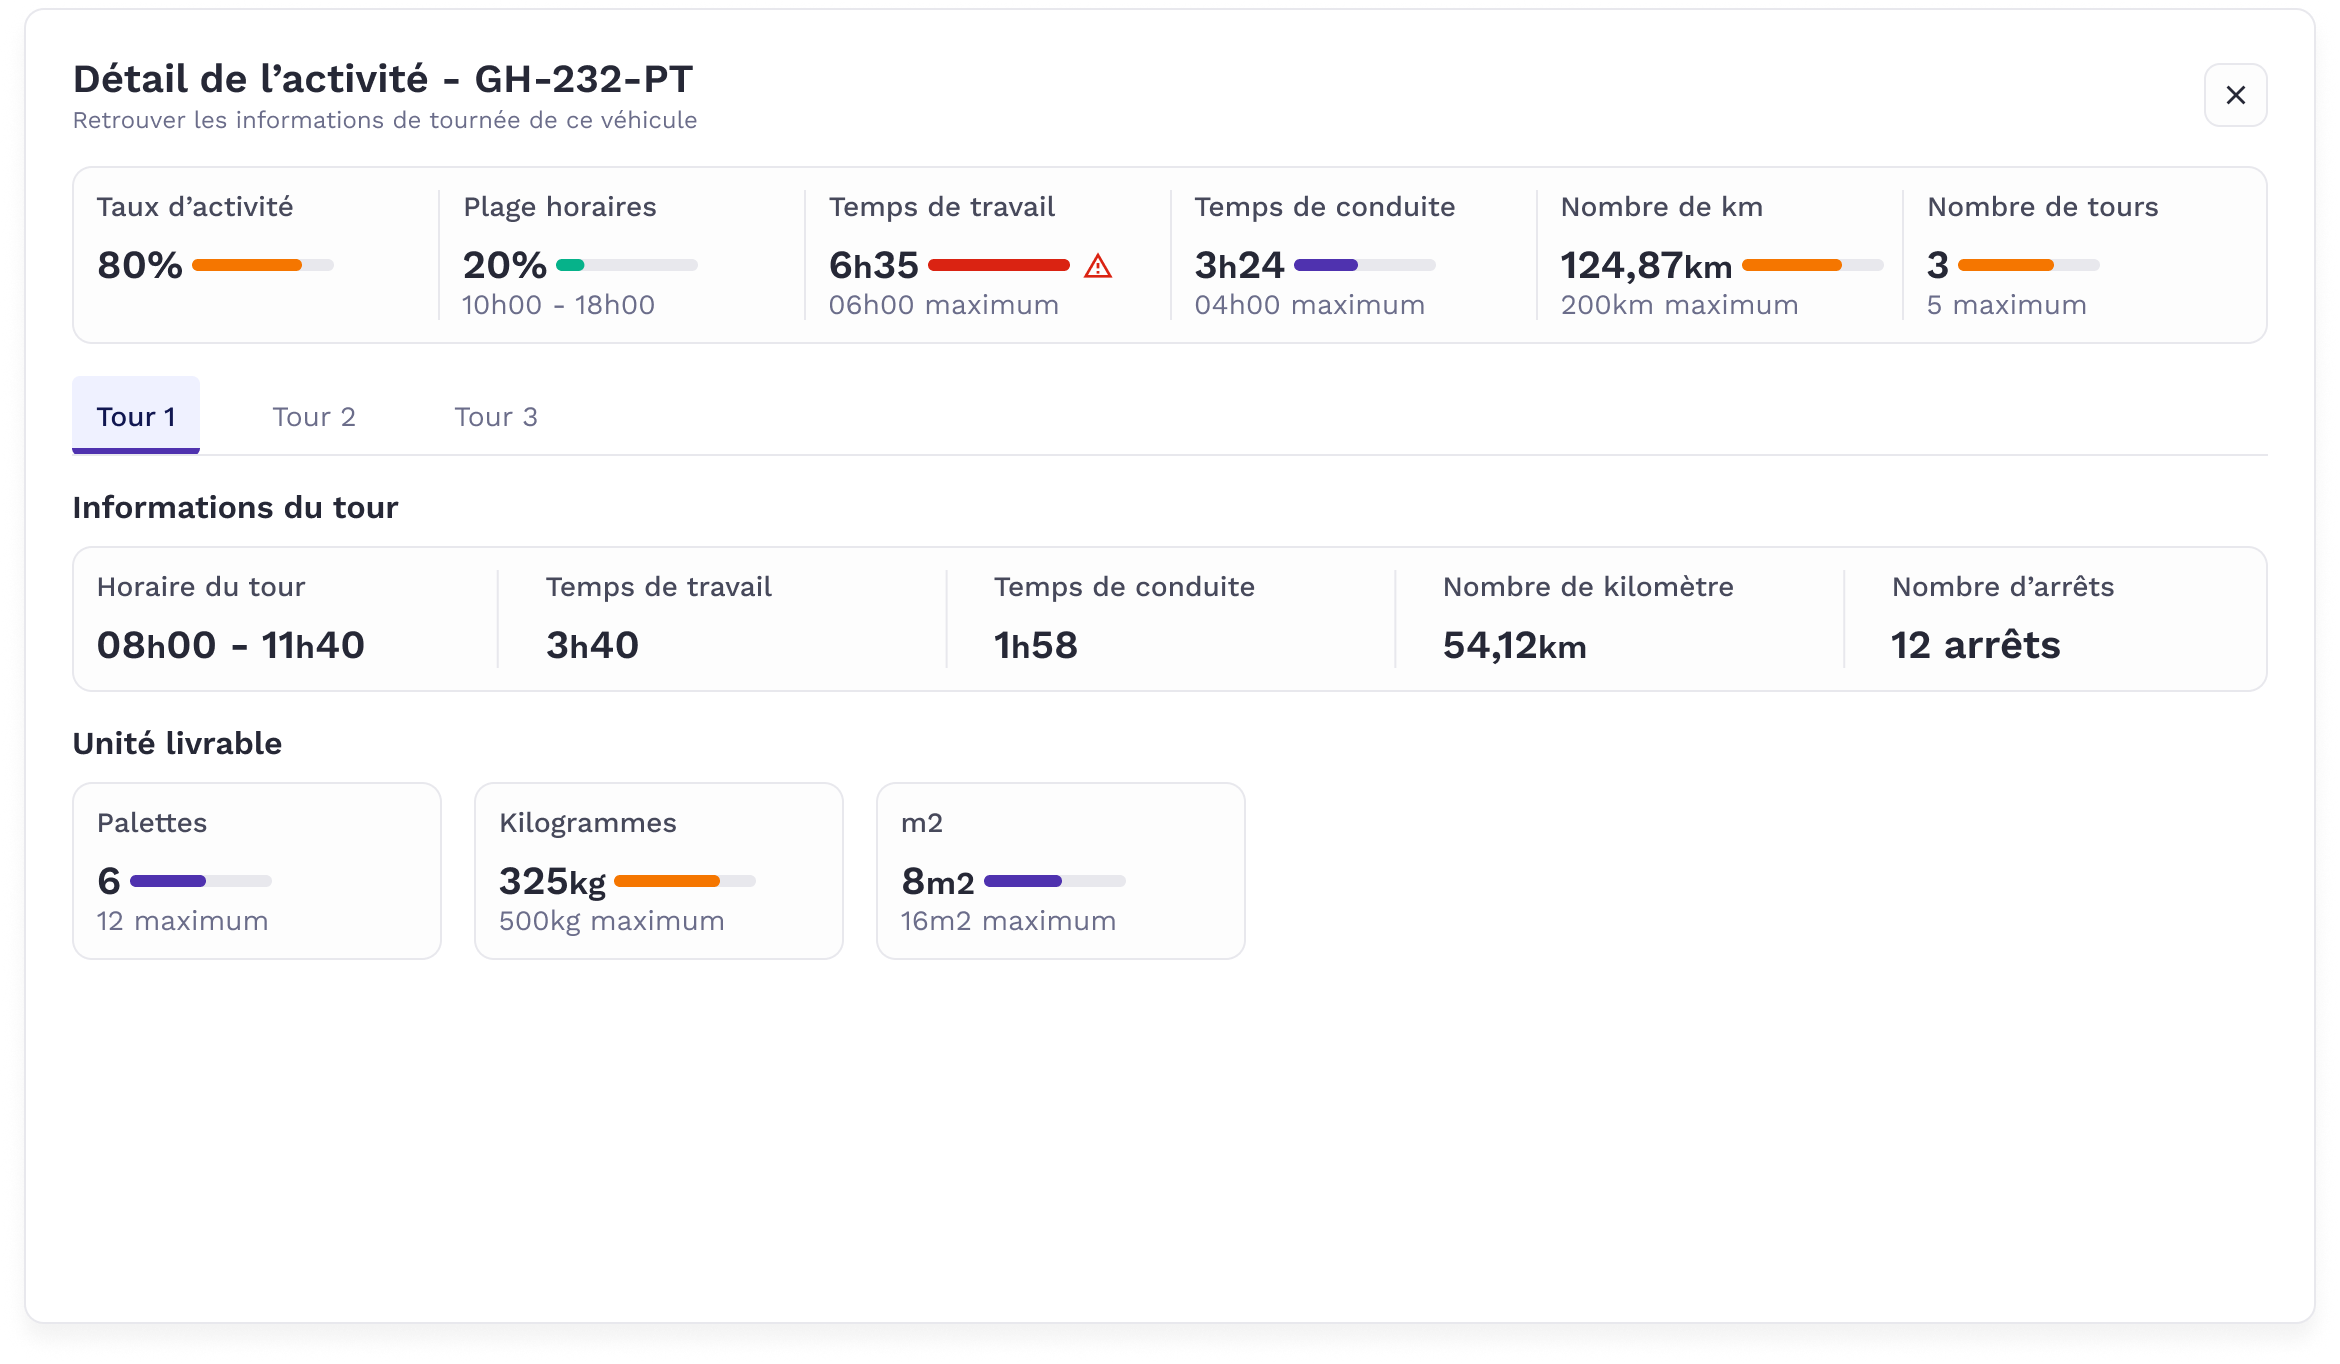This screenshot has height=1364, width=2340.
Task: Open the Tour 2 tab
Action: tap(314, 416)
